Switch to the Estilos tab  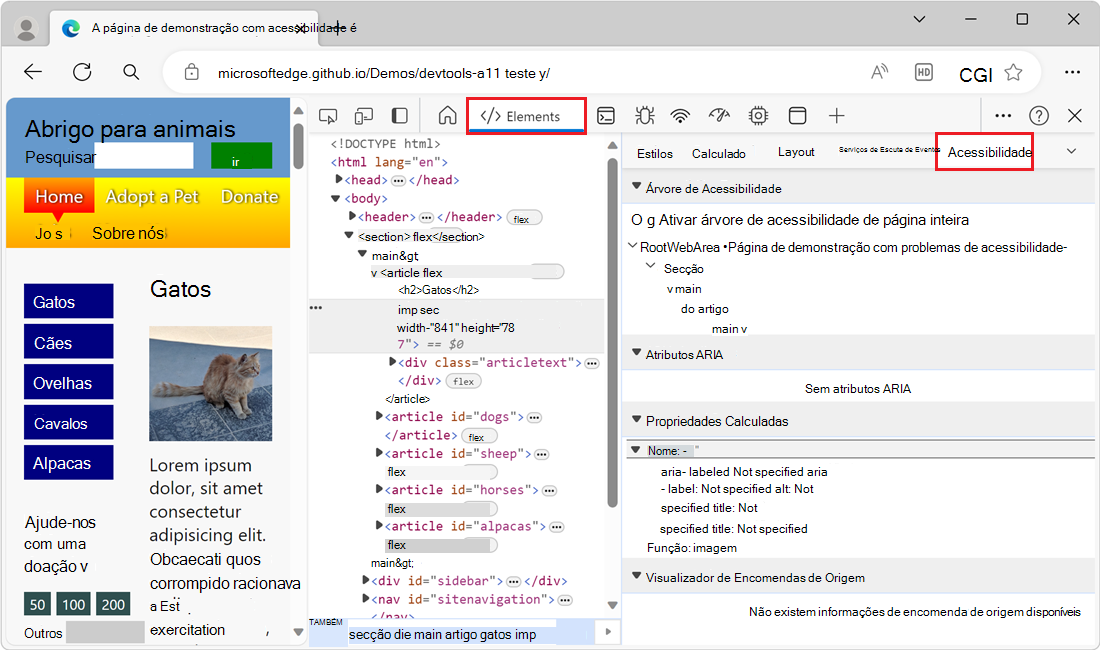(655, 153)
